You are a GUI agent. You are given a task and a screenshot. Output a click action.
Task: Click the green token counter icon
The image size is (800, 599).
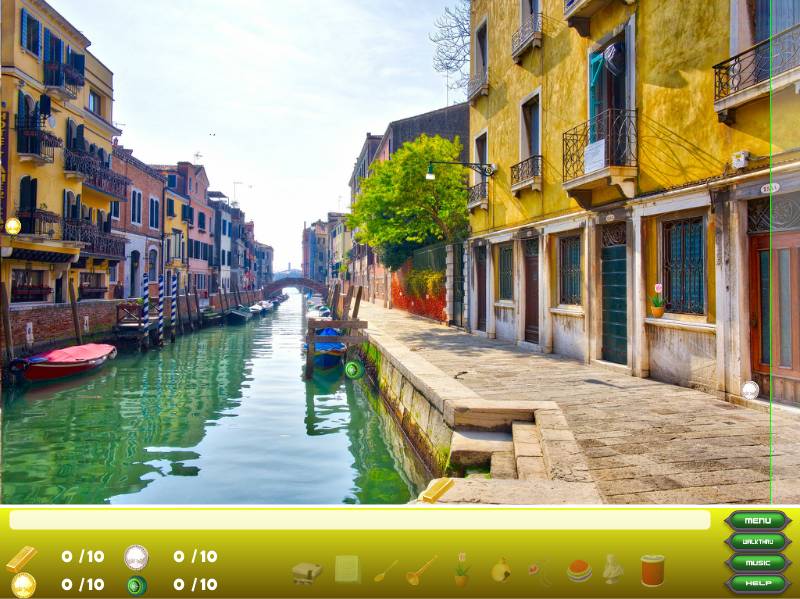[135, 583]
